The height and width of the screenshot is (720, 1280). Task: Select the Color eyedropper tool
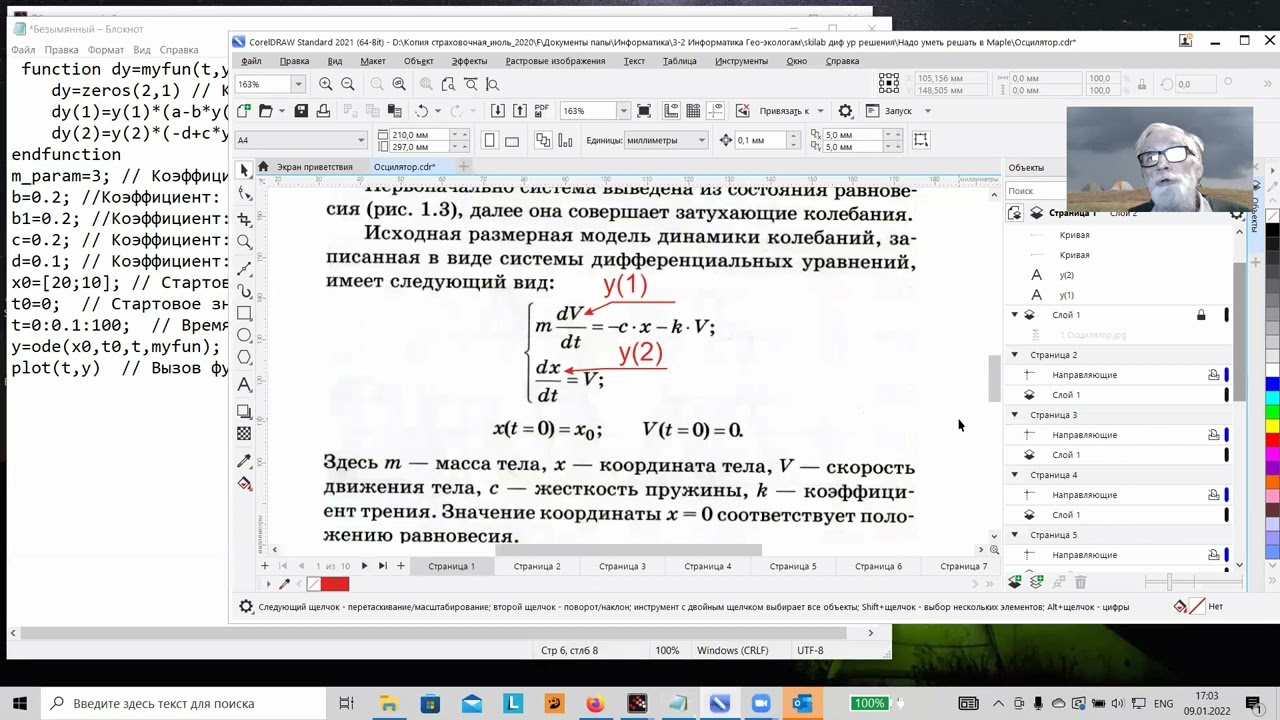tap(244, 461)
